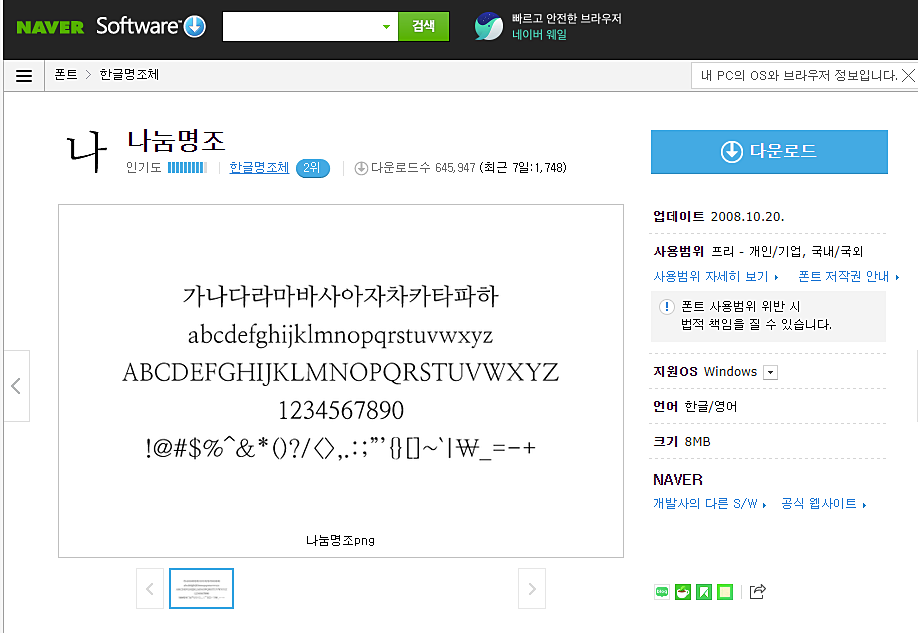Image resolution: width=918 pixels, height=633 pixels.
Task: Click the download count arrow icon
Action: pyautogui.click(x=361, y=168)
